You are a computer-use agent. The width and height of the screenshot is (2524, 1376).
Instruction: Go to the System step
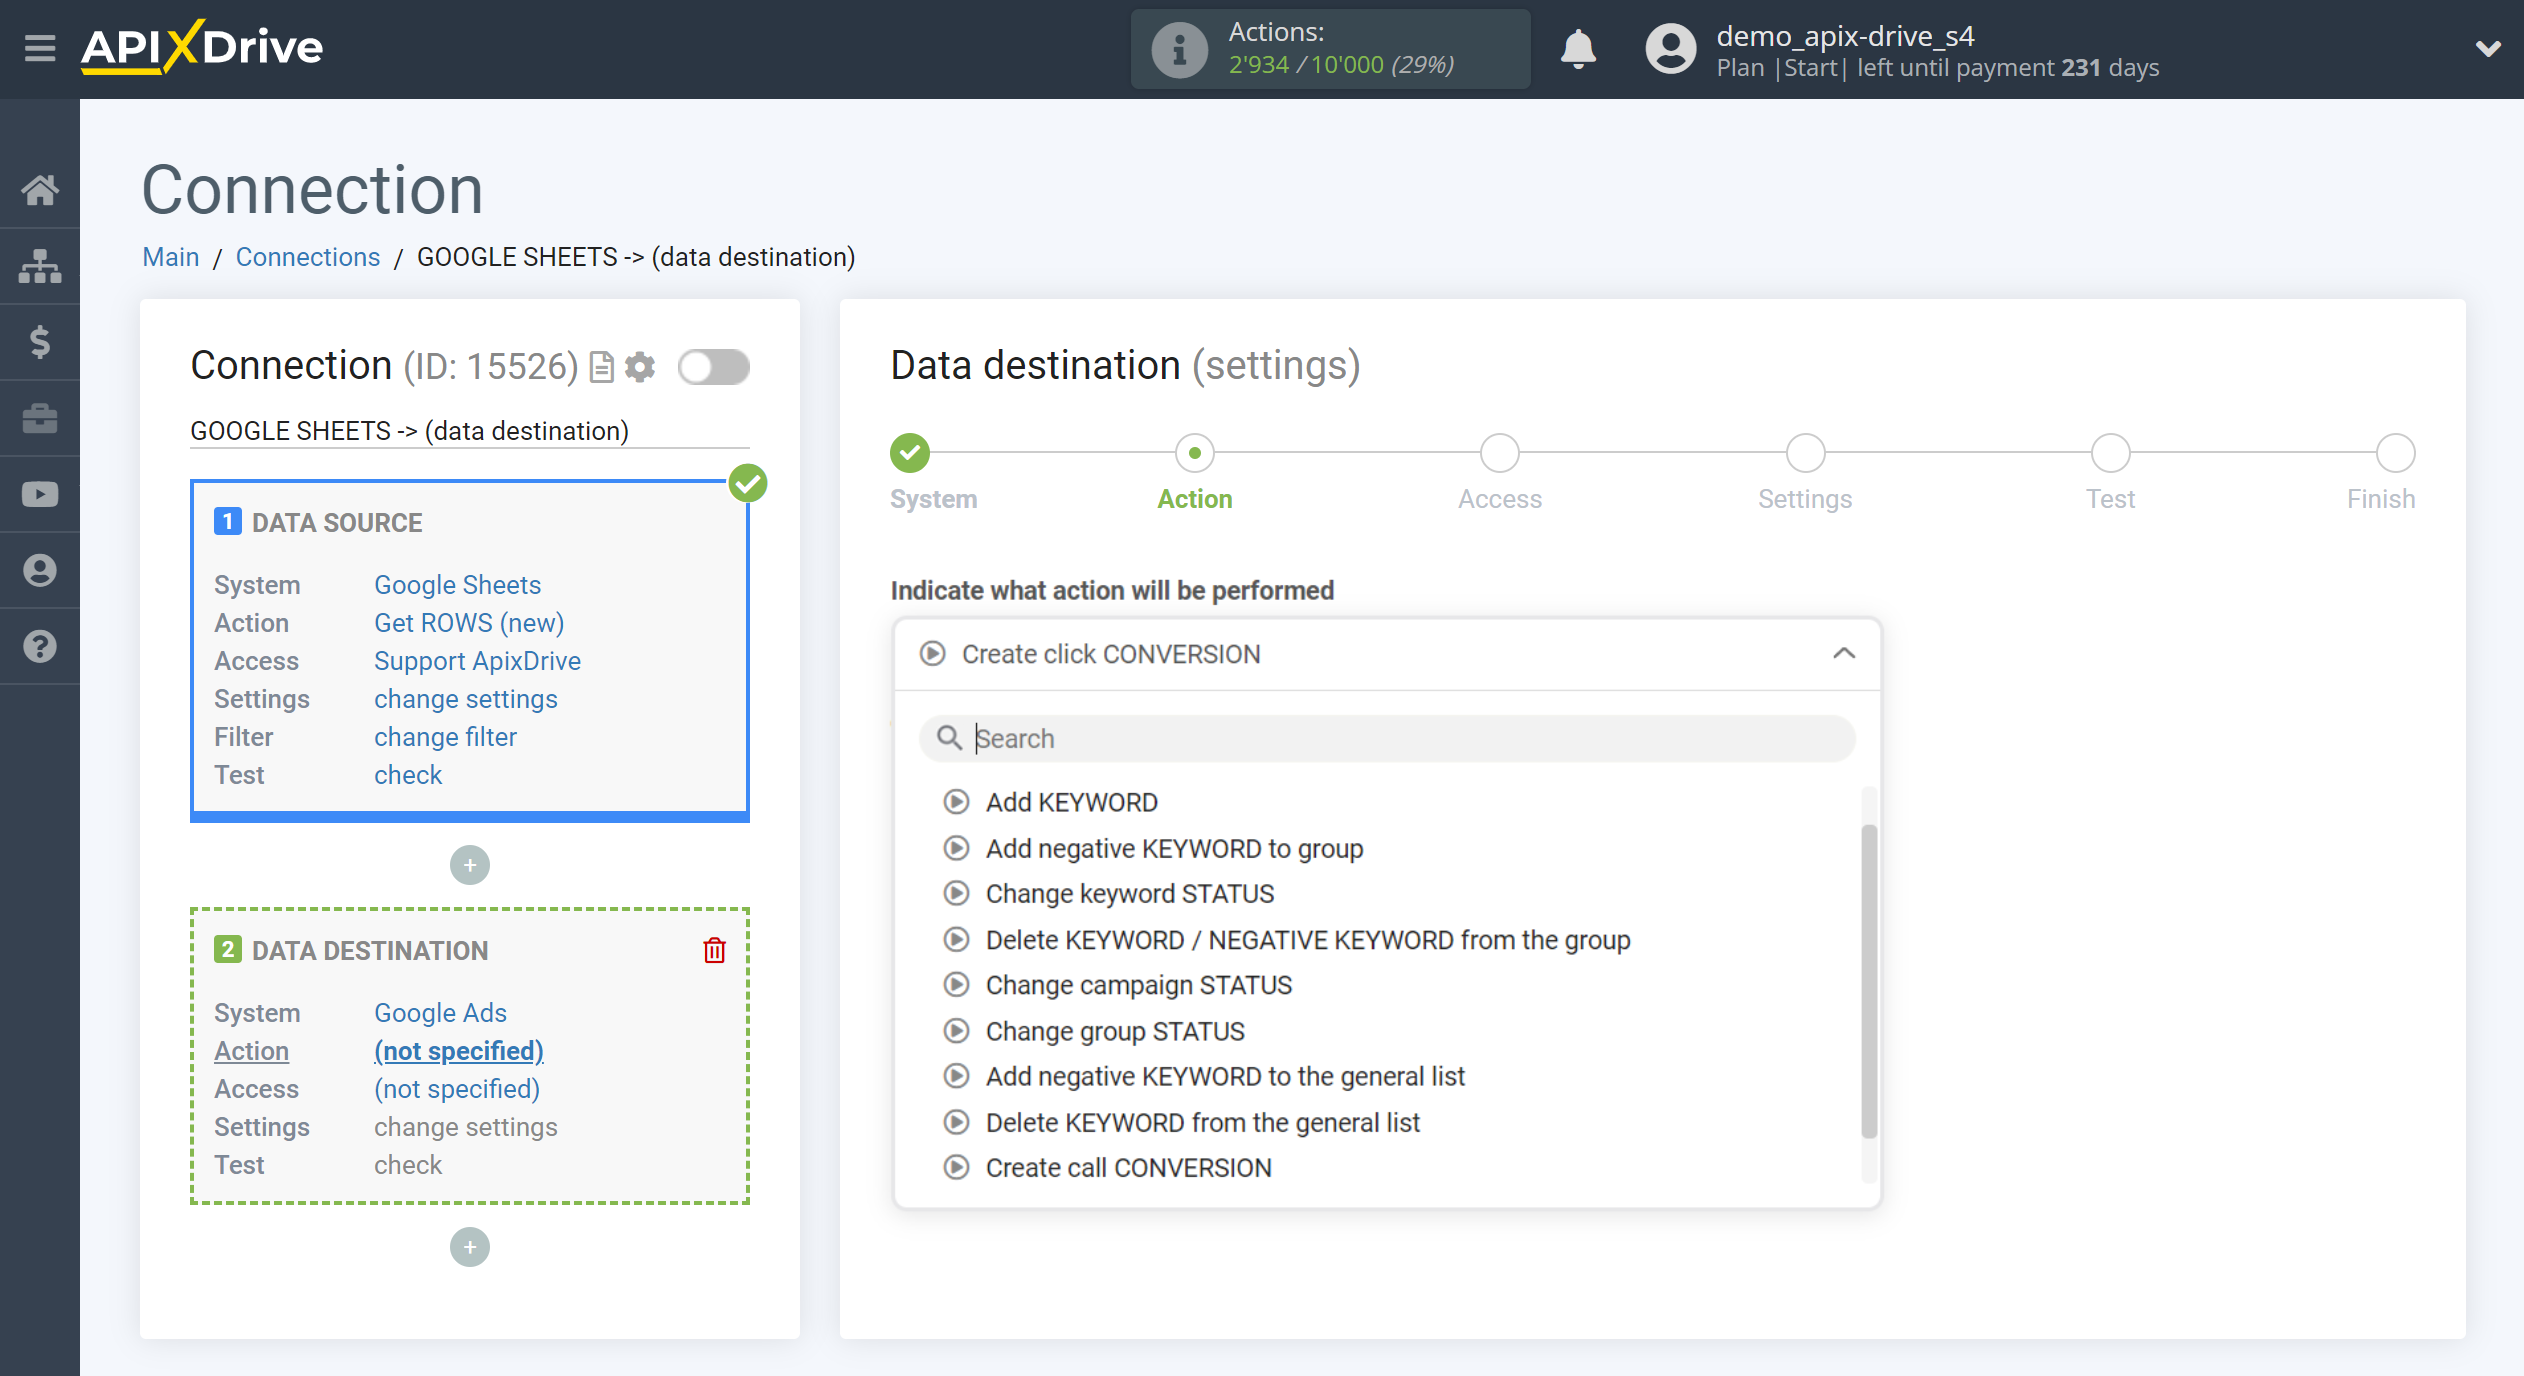pyautogui.click(x=910, y=453)
